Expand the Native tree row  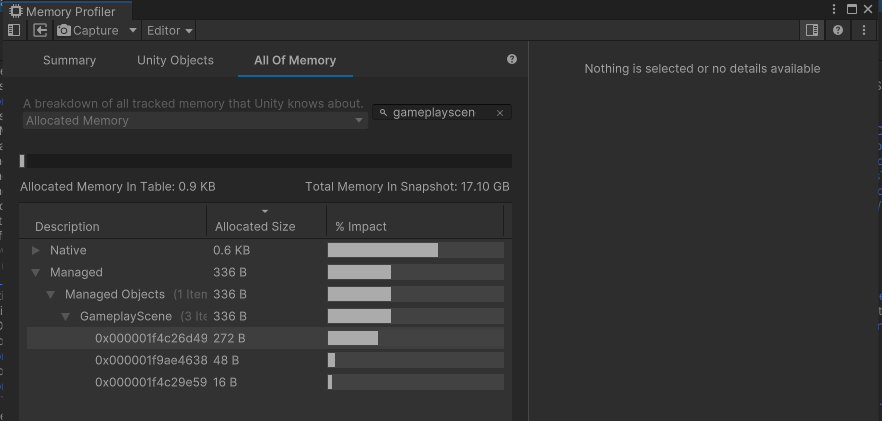click(x=36, y=250)
